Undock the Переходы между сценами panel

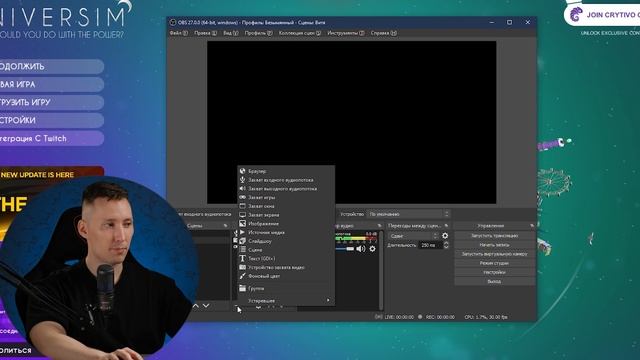[446, 226]
